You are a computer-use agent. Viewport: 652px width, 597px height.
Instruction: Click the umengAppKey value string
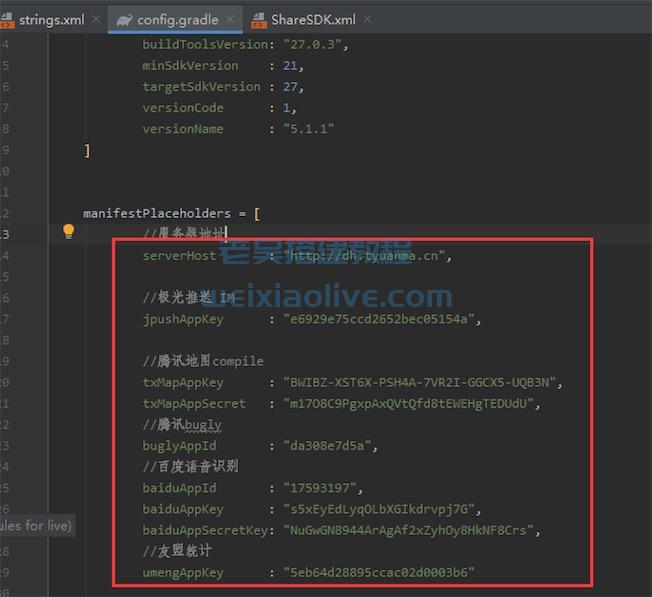pyautogui.click(x=379, y=573)
